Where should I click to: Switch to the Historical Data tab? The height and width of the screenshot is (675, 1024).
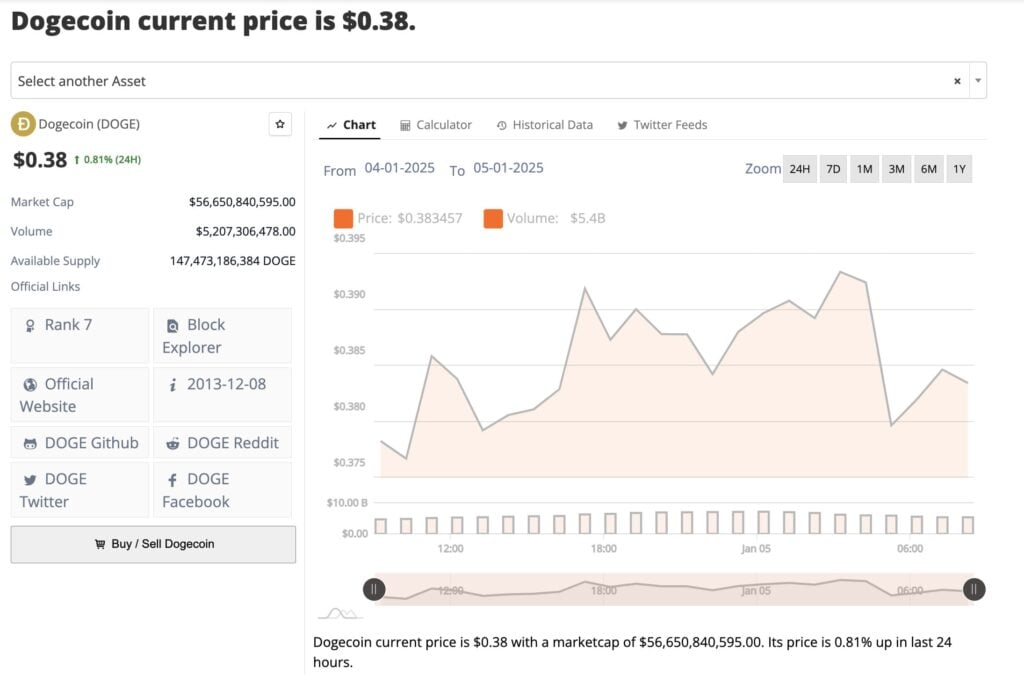(x=544, y=125)
